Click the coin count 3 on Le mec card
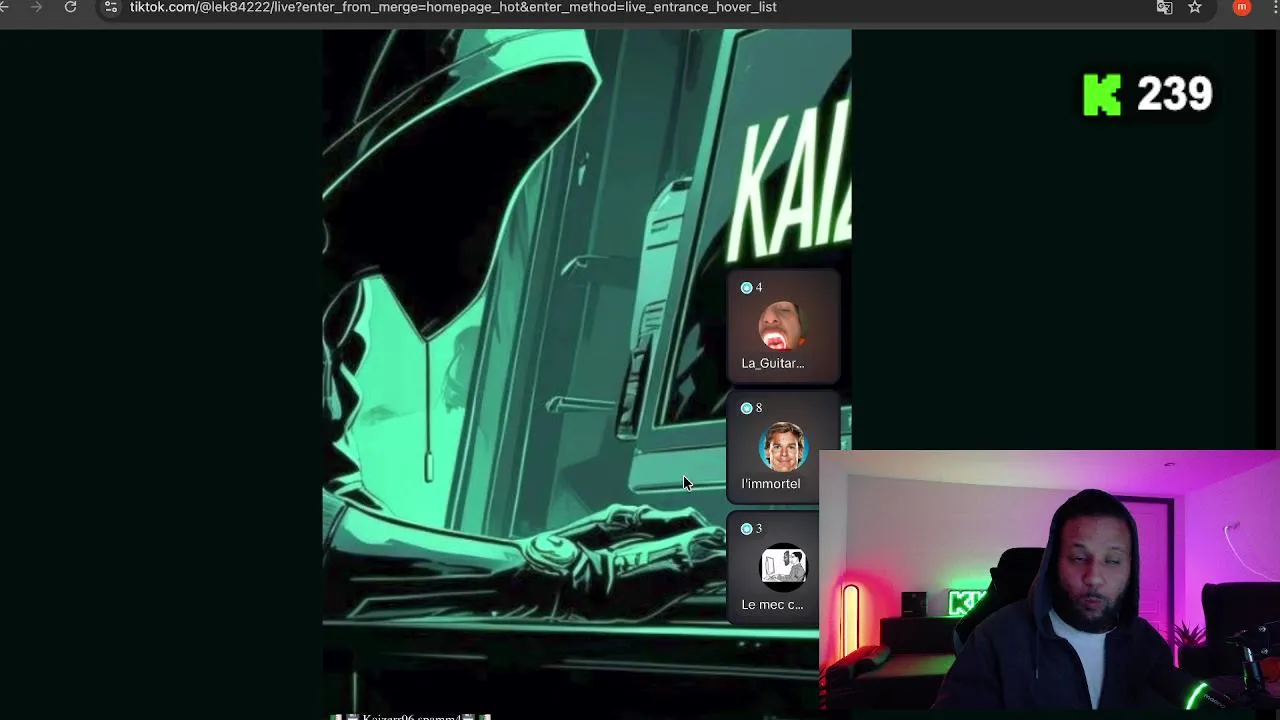1280x720 pixels. tap(751, 529)
